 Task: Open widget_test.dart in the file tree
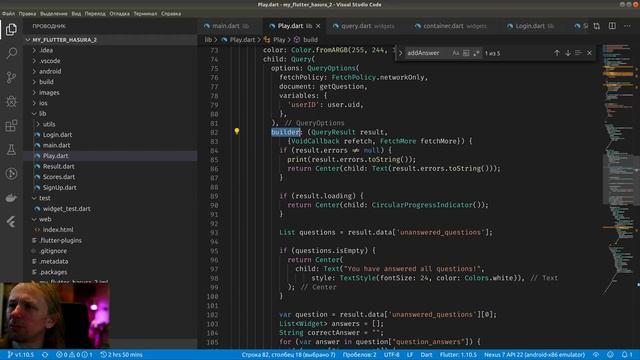(110, 209)
